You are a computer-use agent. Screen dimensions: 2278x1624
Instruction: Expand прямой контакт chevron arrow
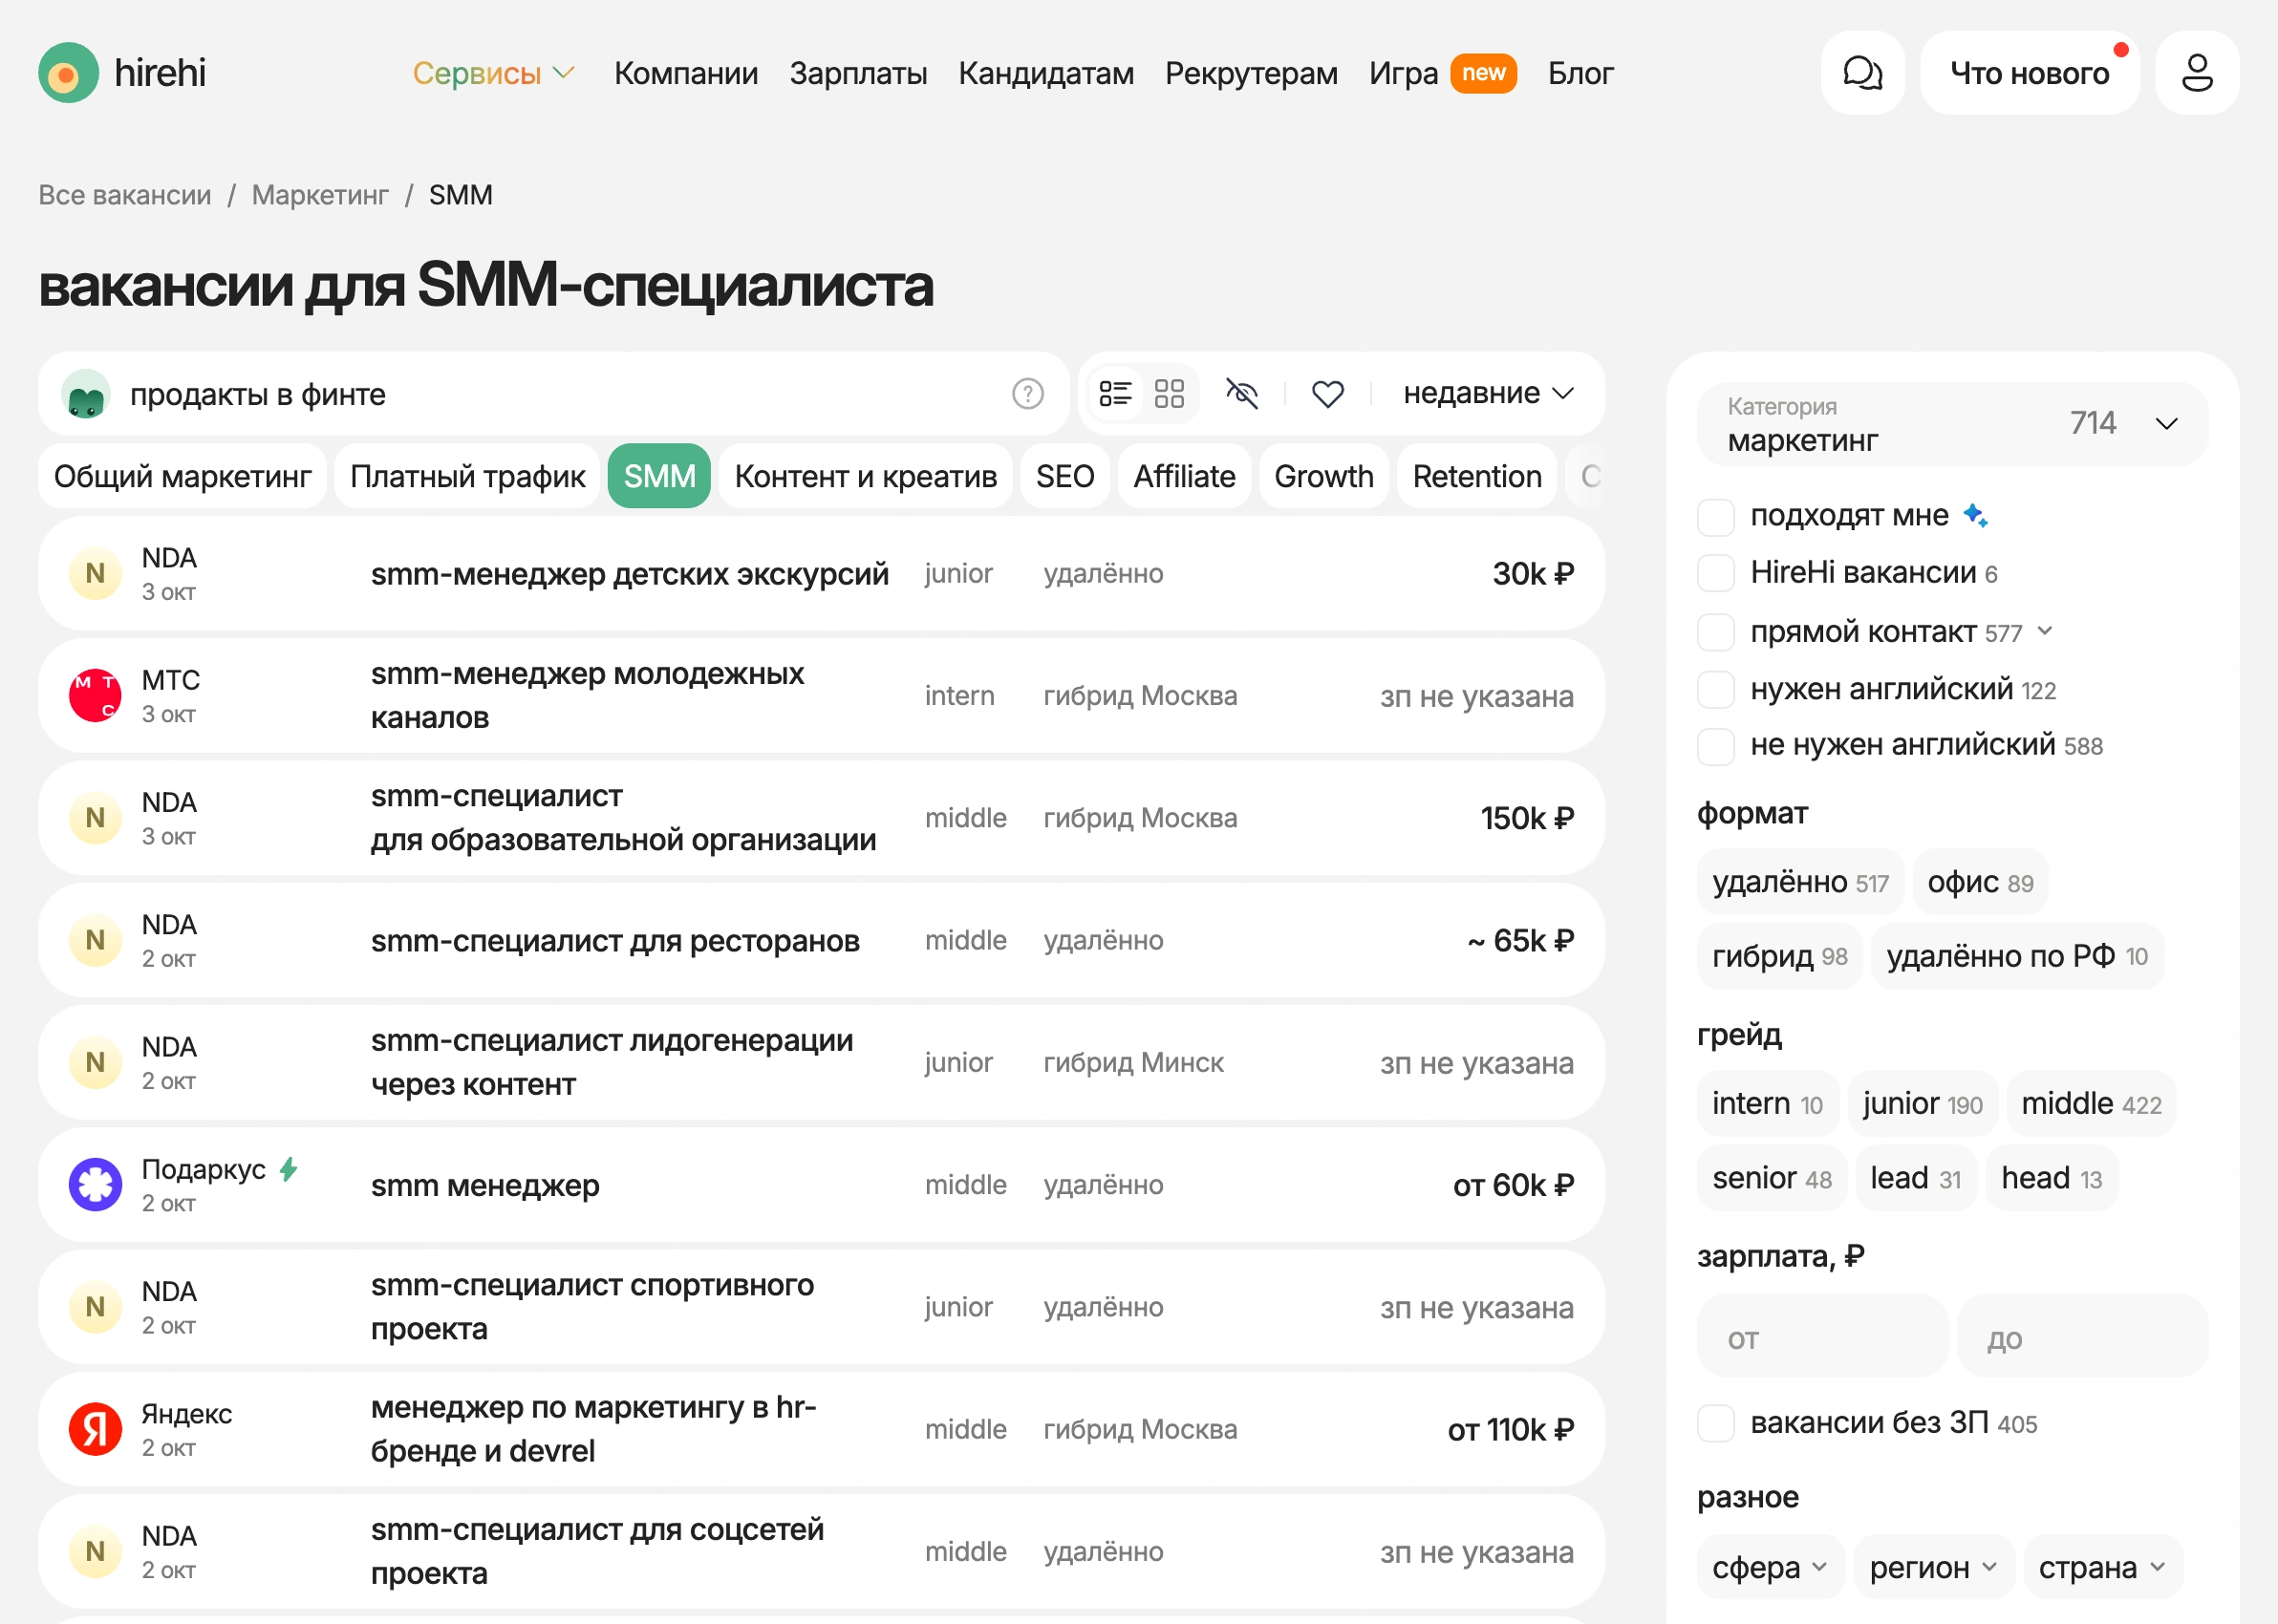2044,631
